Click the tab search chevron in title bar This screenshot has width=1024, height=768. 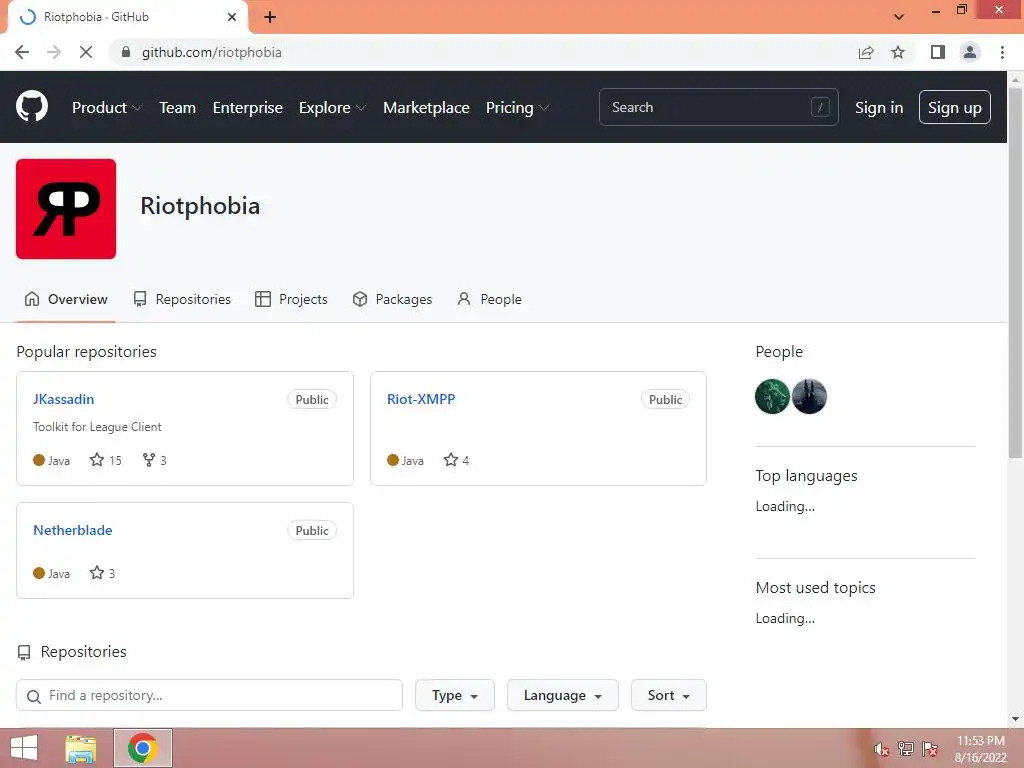[x=899, y=17]
